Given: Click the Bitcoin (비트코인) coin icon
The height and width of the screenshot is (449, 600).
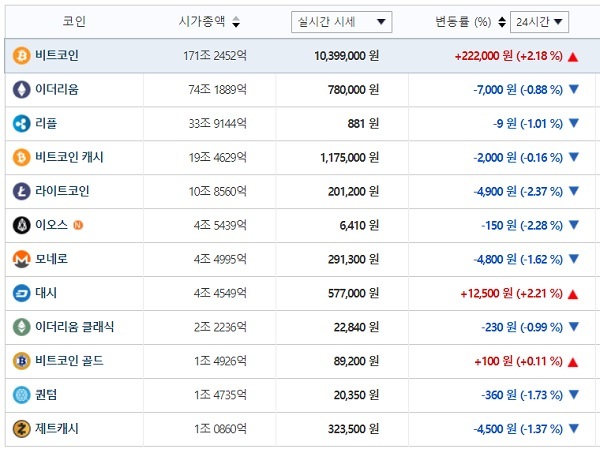Looking at the screenshot, I should (22, 56).
